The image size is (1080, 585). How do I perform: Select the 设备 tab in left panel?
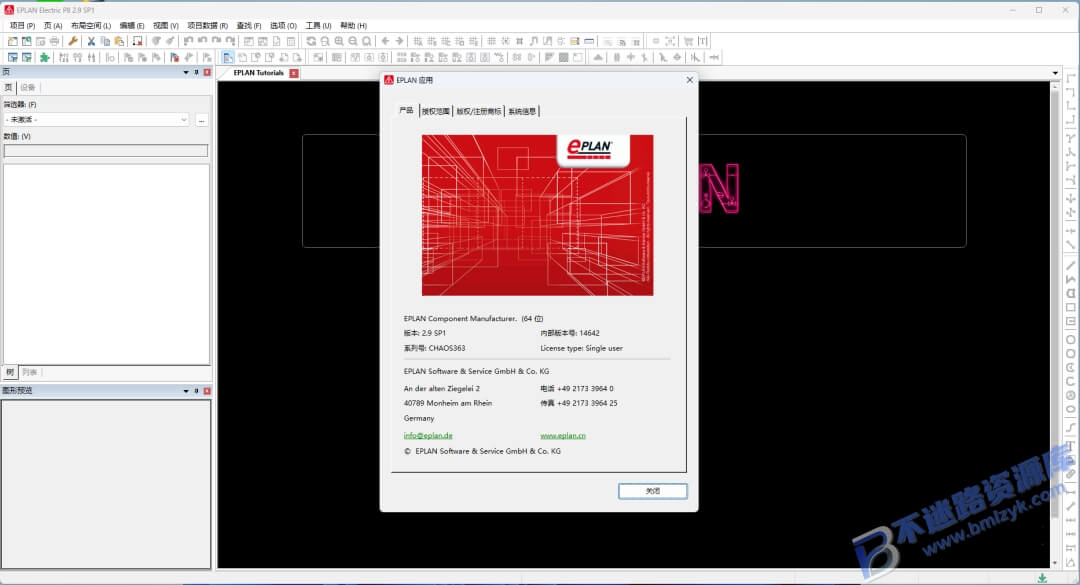pyautogui.click(x=28, y=88)
